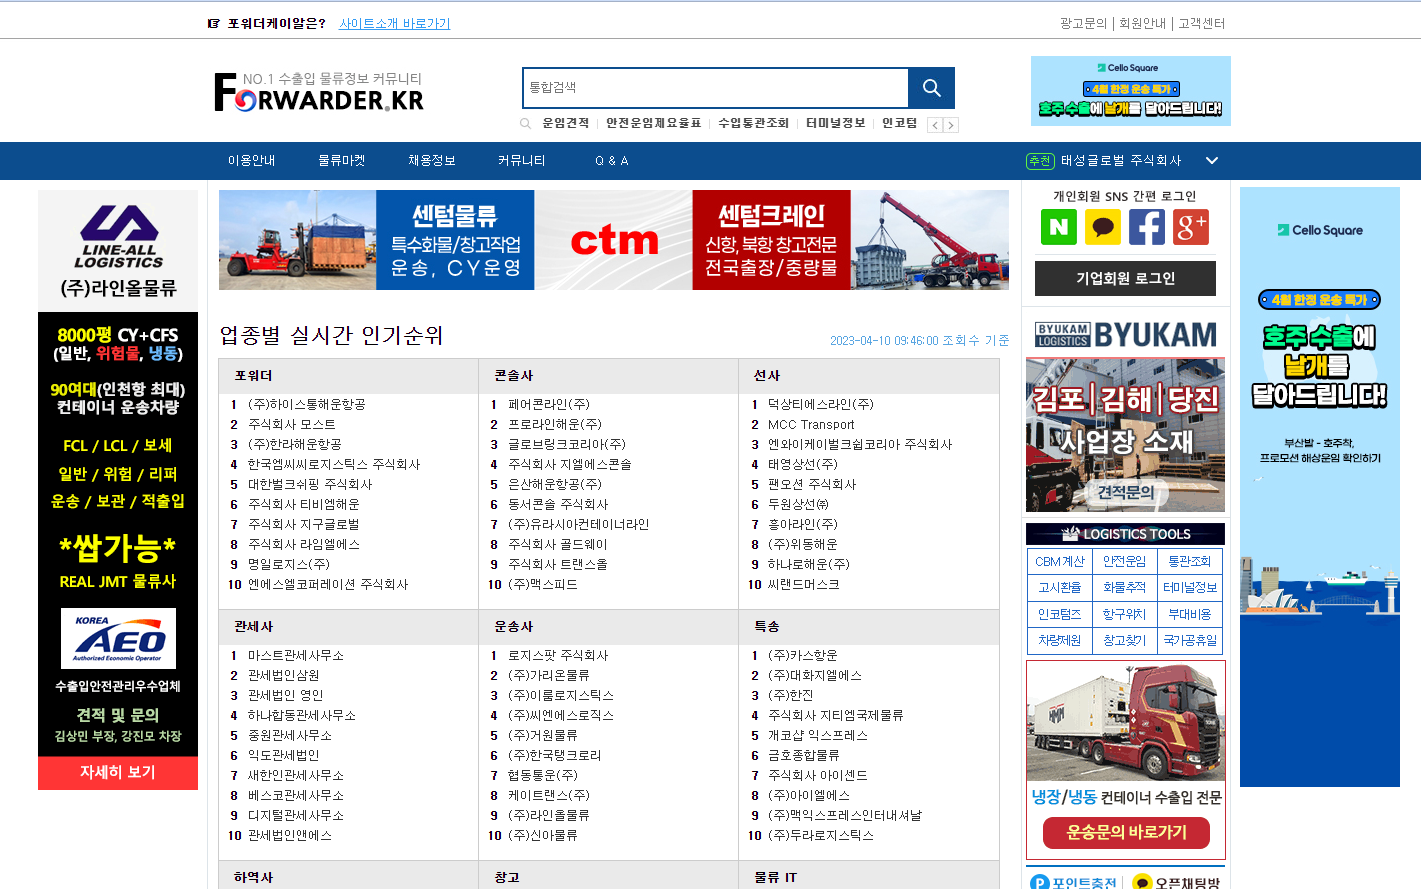This screenshot has height=889, width=1421.
Task: Open 안전운임 logistics tool
Action: pyautogui.click(x=1124, y=562)
